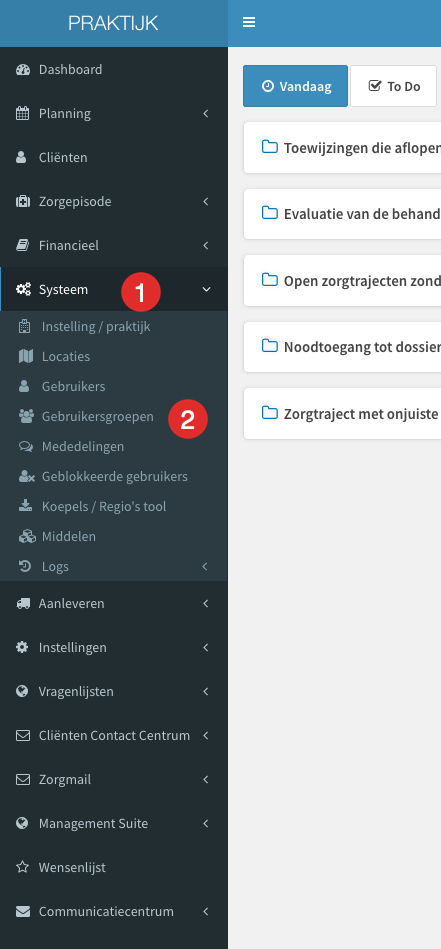Expand the Planning submenu arrow

(x=206, y=113)
